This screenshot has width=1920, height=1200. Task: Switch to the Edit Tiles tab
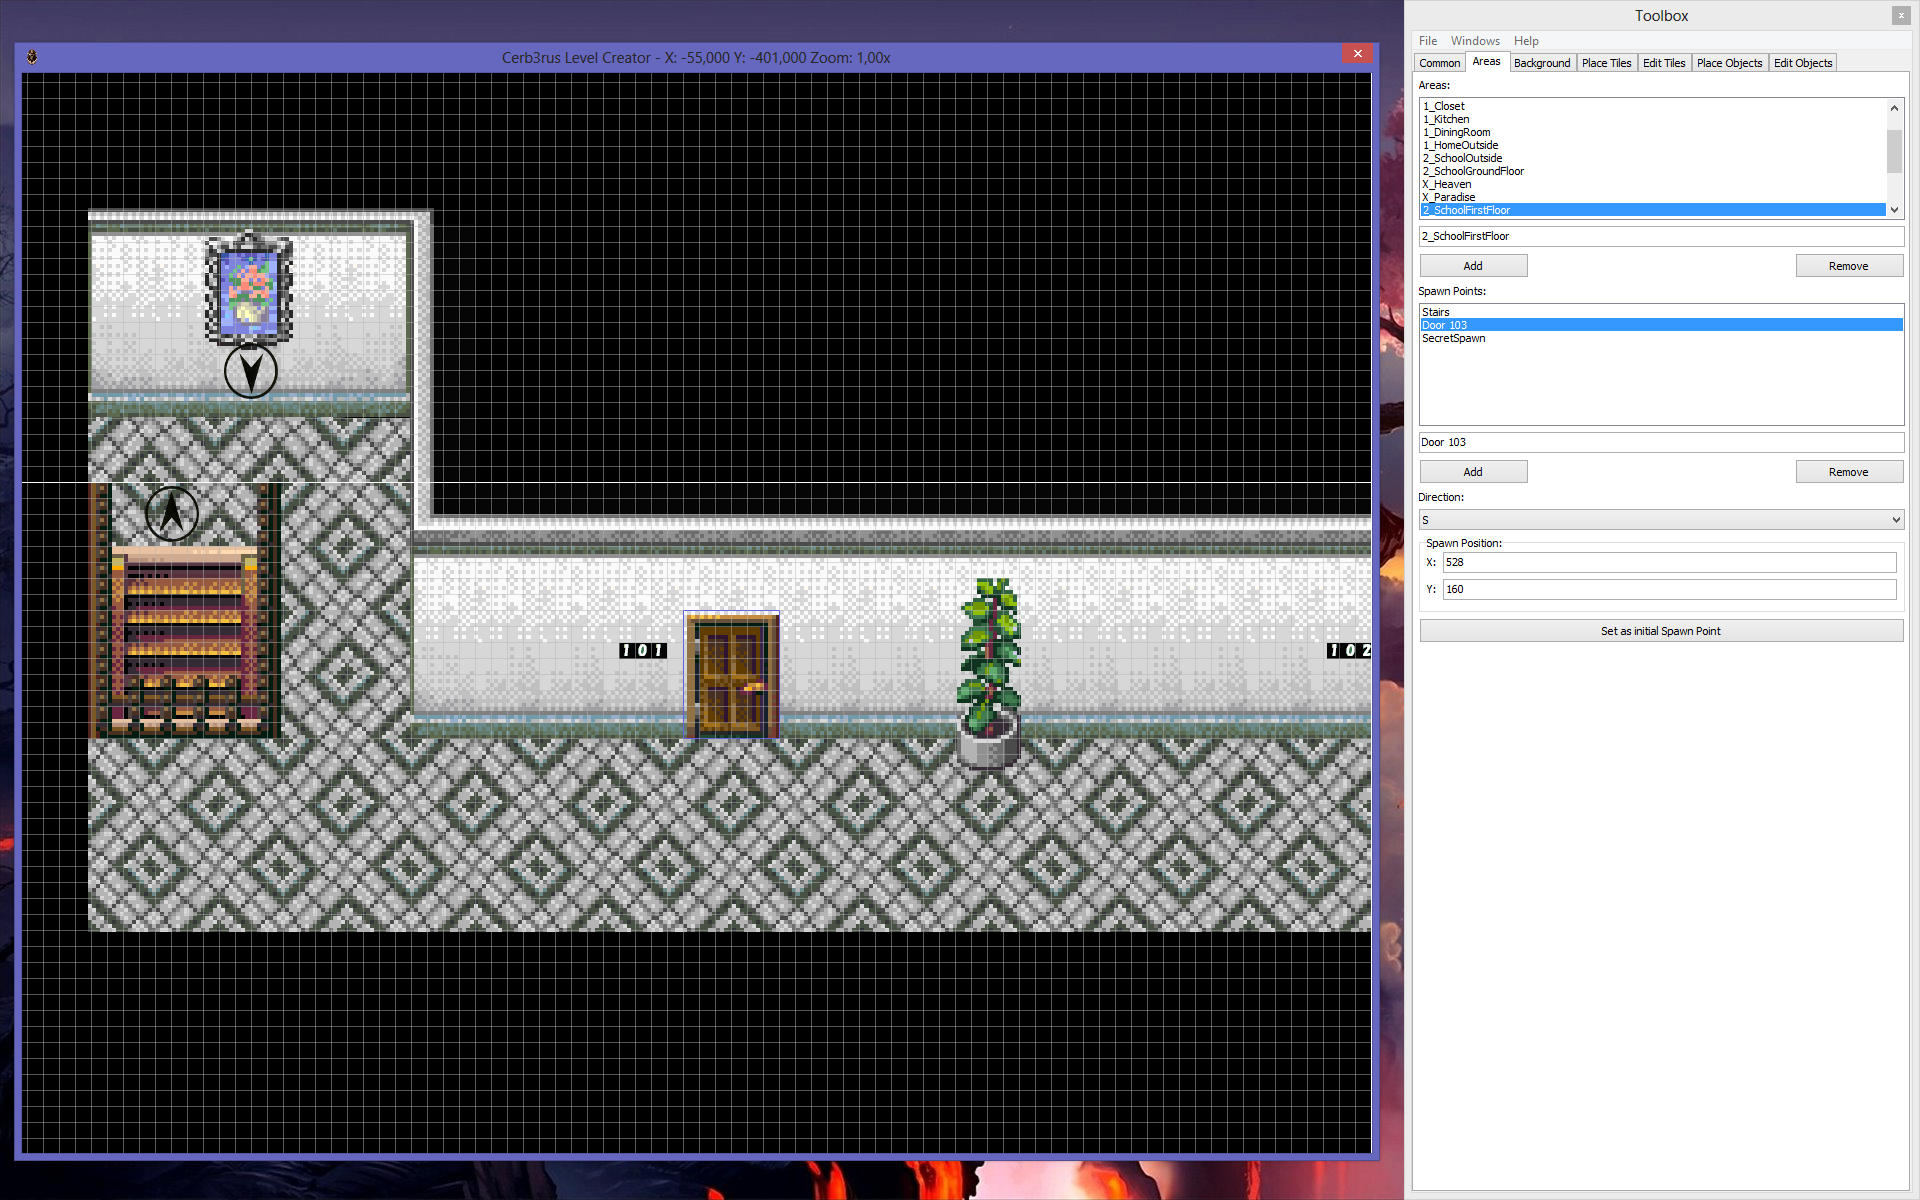click(1664, 62)
